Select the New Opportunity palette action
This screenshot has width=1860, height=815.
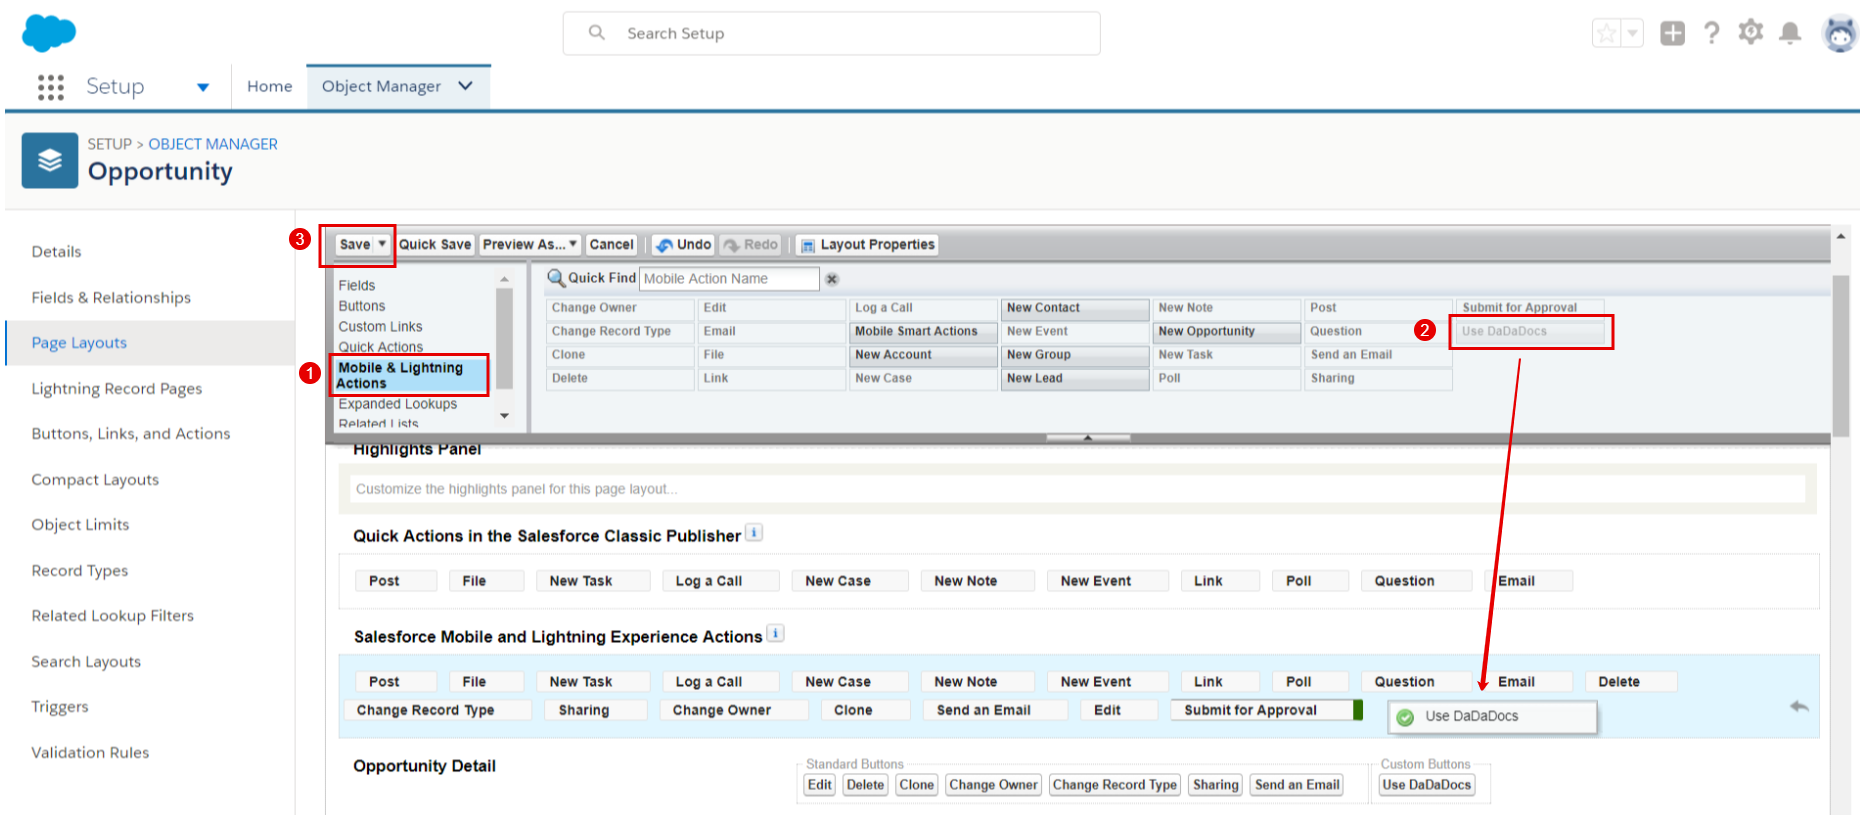tap(1226, 332)
